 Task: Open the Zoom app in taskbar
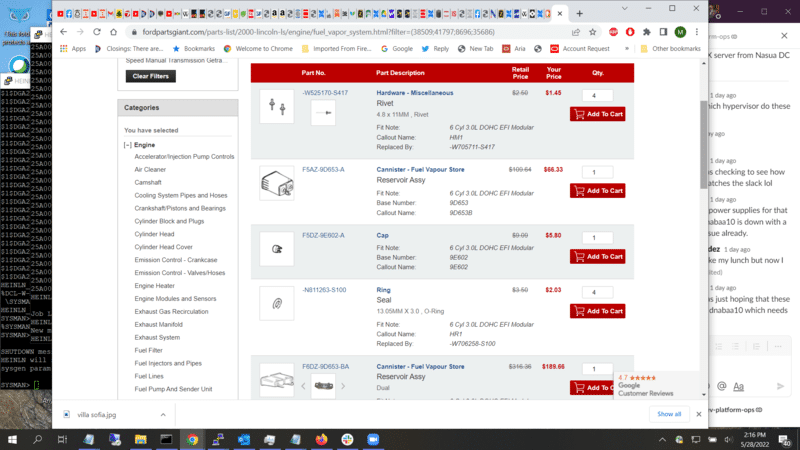(374, 438)
